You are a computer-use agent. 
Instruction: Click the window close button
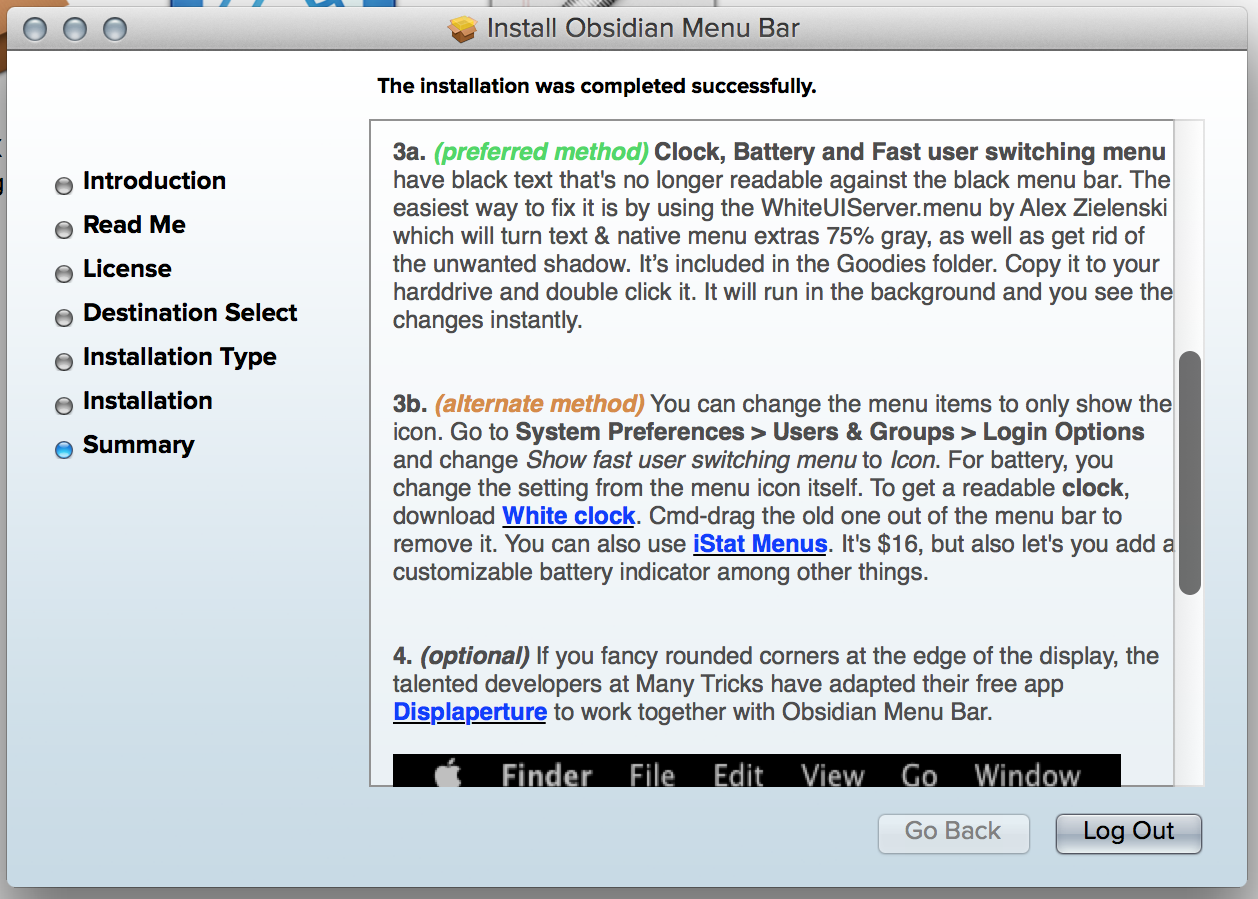click(x=35, y=29)
